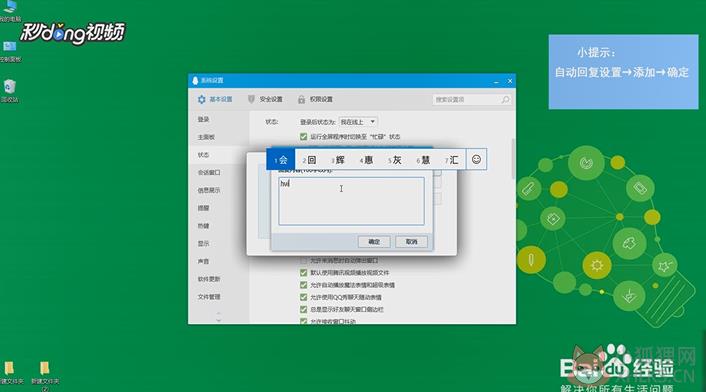
Task: Toggle 允许使用QQ秀聊天随动表情 checkbox
Action: coord(303,297)
